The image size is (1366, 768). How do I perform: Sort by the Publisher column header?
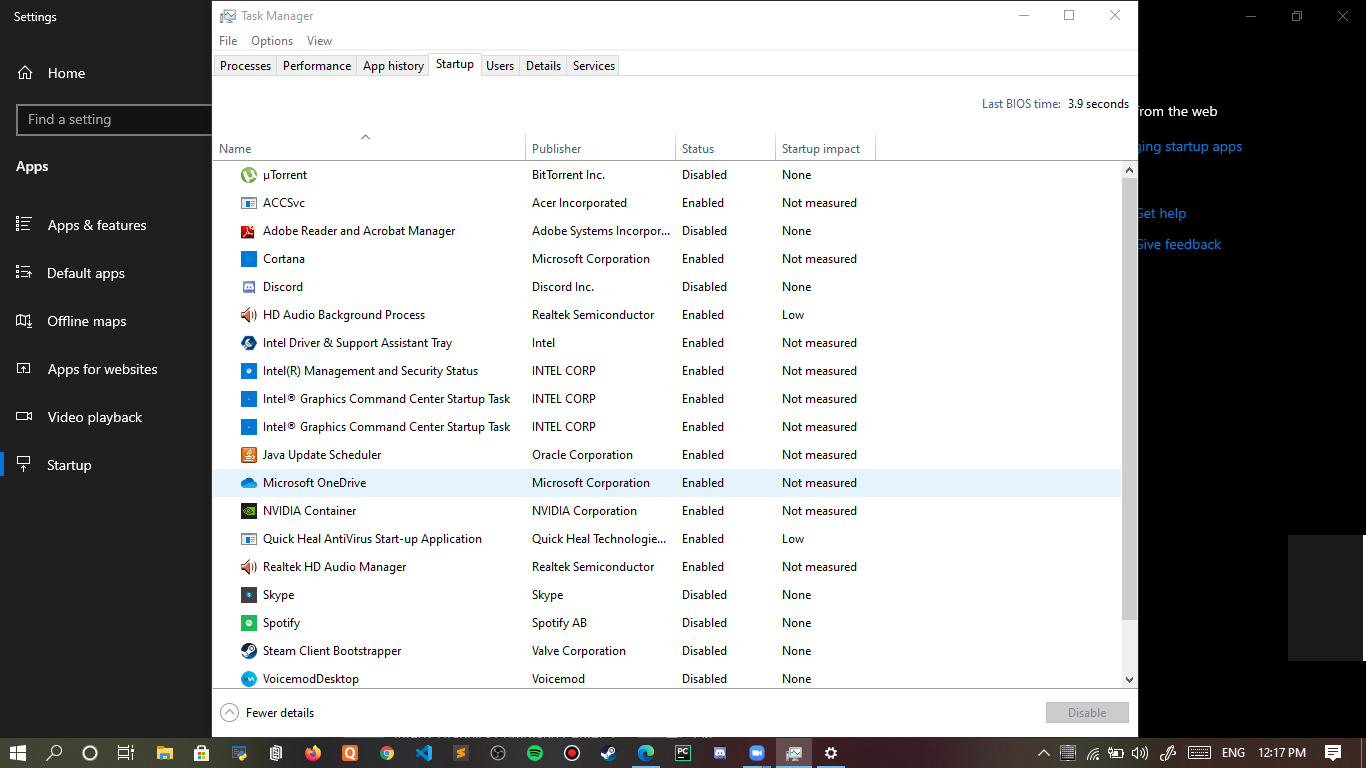[x=600, y=149]
